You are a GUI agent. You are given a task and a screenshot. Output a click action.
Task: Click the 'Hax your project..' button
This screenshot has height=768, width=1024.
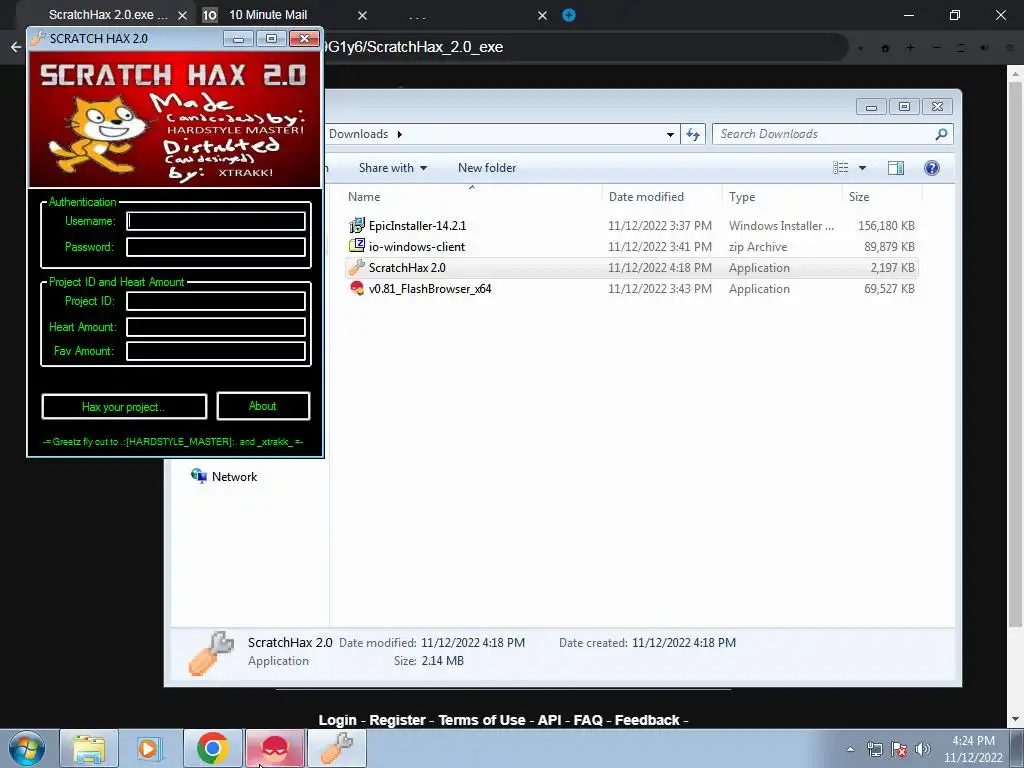coord(124,407)
